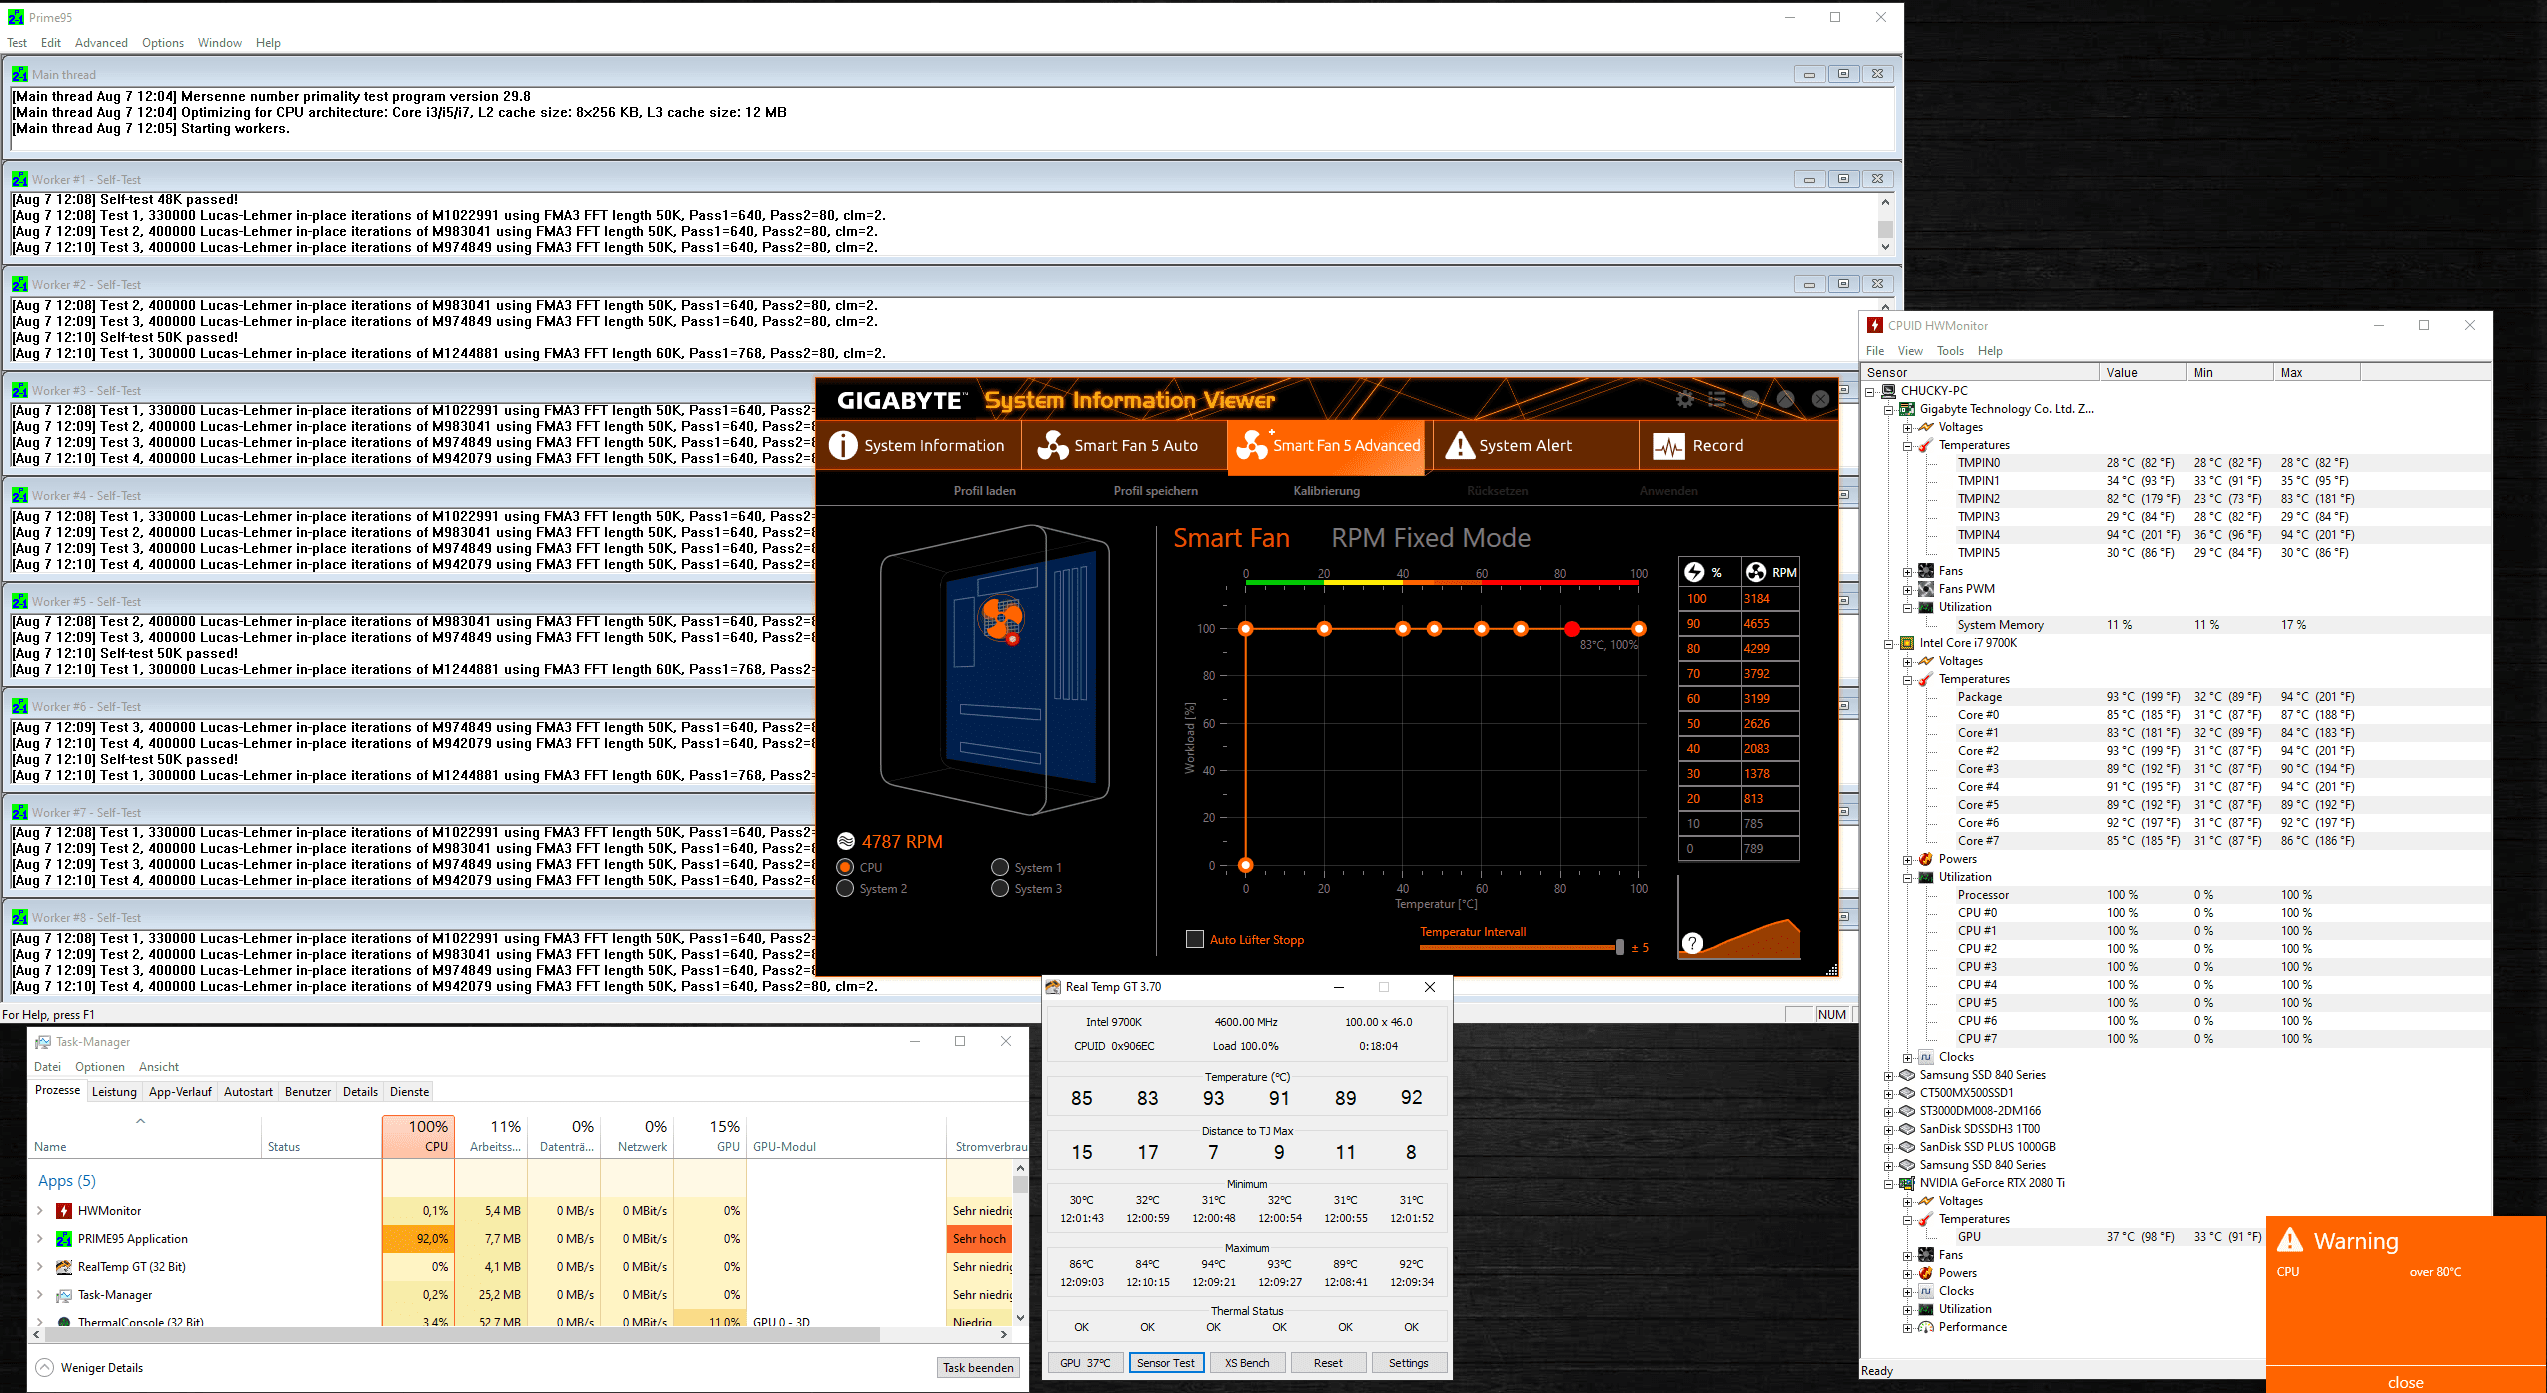Collapse the NVIDIA GeForce RTX 2080 Ti node
Image resolution: width=2547 pixels, height=1393 pixels.
point(1888,1184)
